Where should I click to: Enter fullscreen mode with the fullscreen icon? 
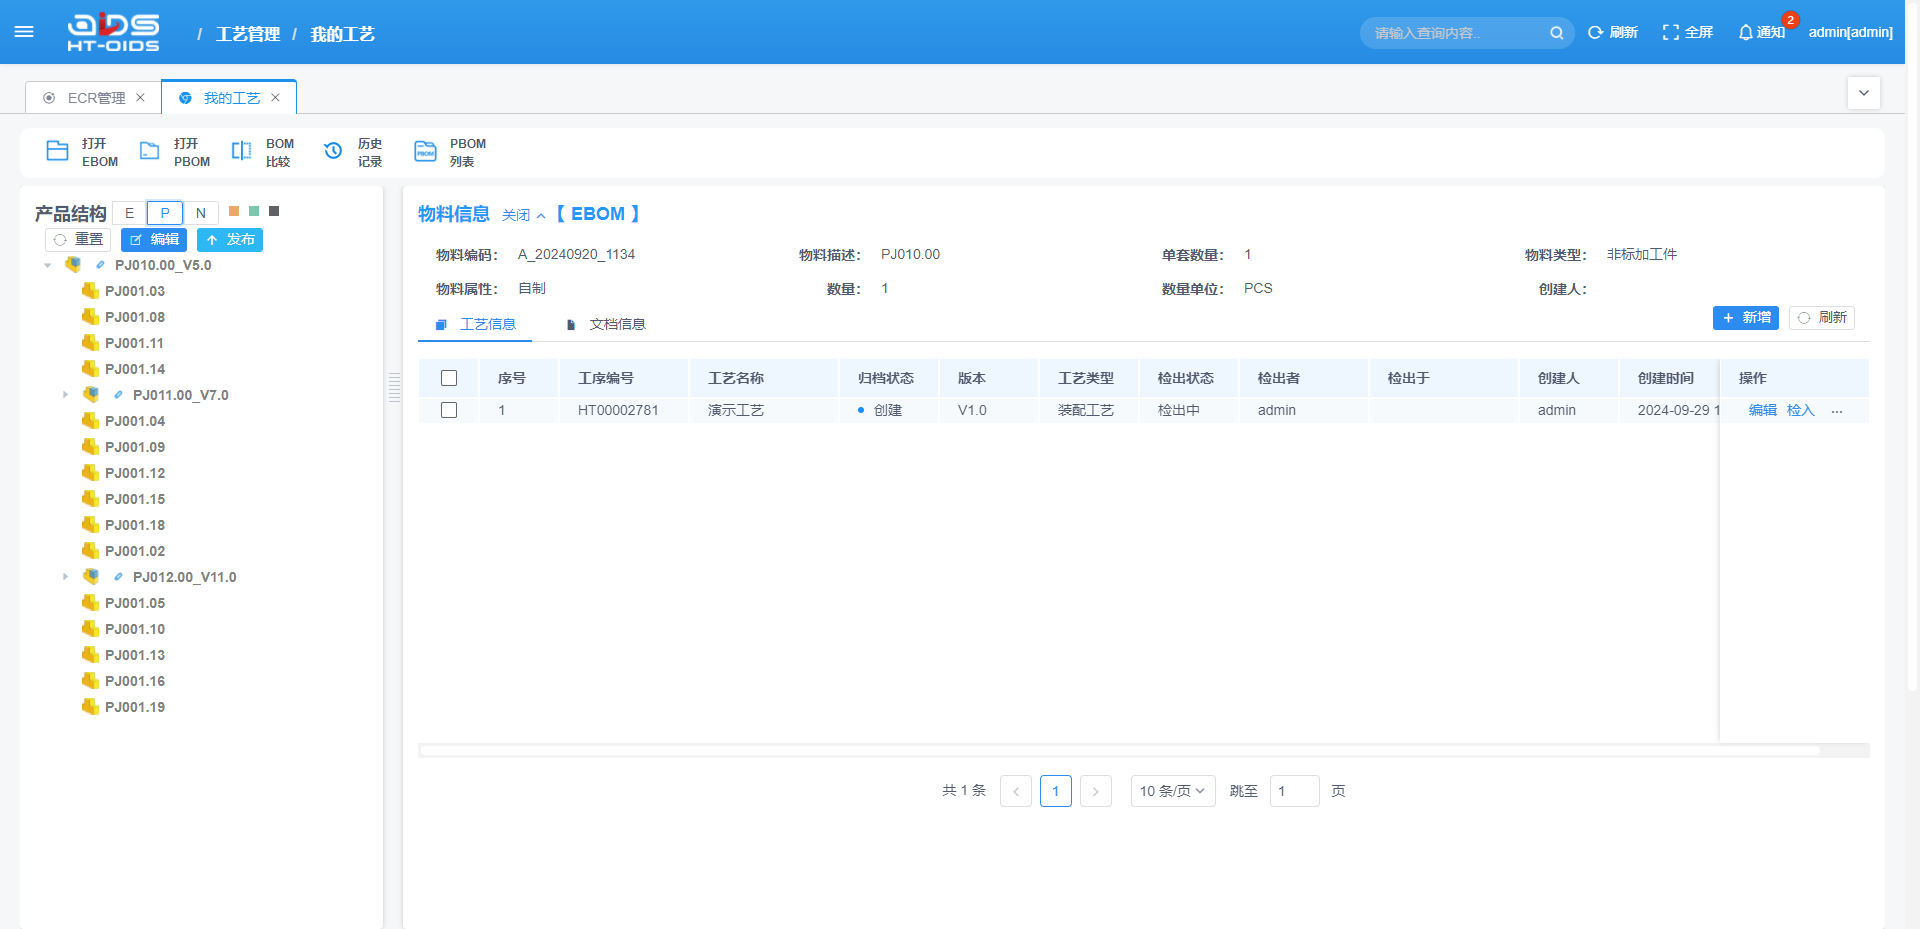[x=1670, y=33]
